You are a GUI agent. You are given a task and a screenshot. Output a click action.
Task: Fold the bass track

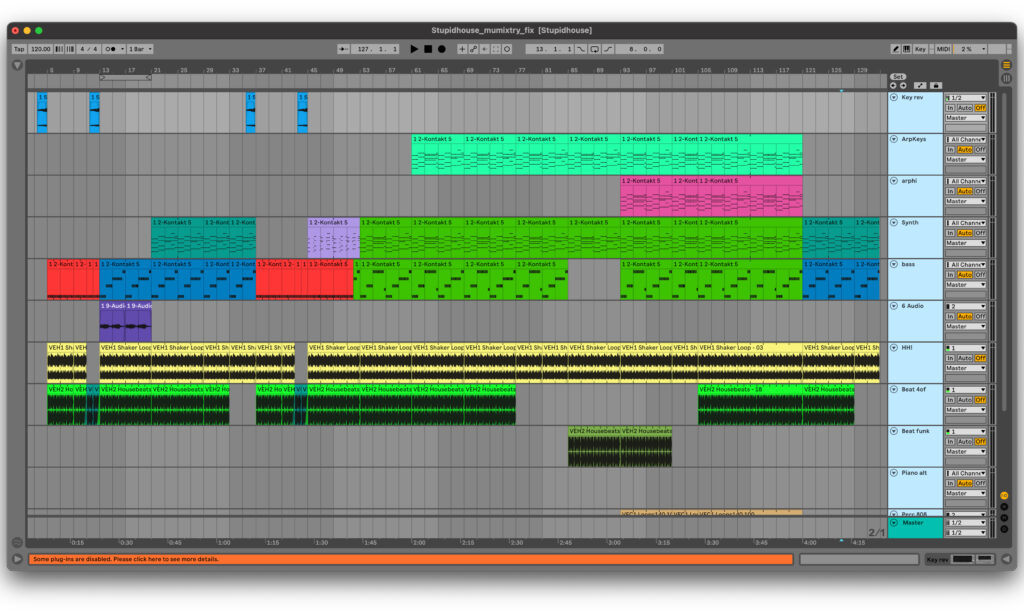pyautogui.click(x=893, y=265)
